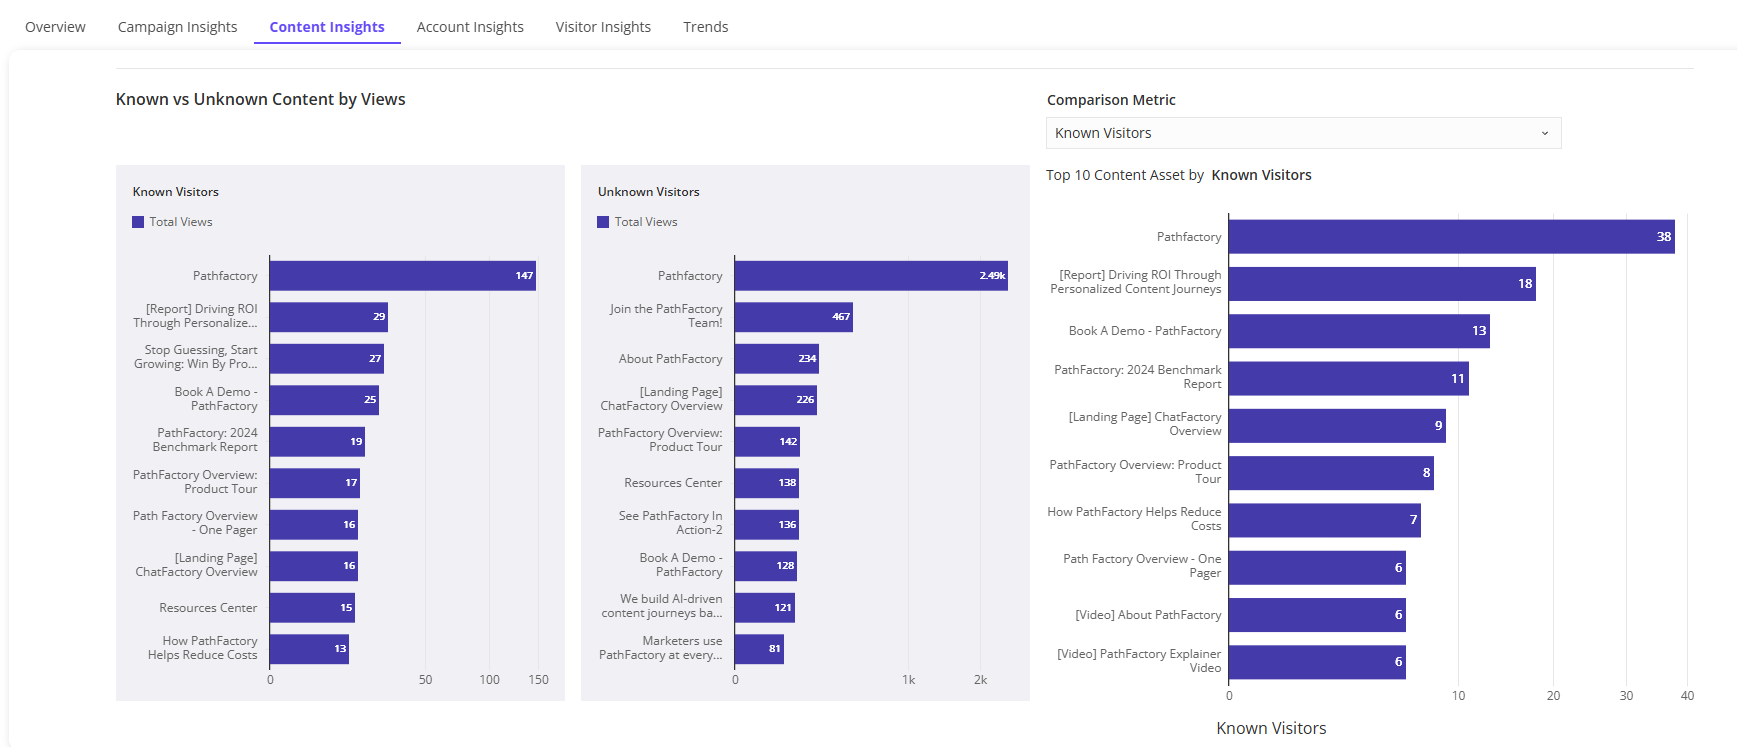Click the Pathfactory bar showing 38 known visitors
This screenshot has height=747, width=1737.
pyautogui.click(x=1452, y=237)
